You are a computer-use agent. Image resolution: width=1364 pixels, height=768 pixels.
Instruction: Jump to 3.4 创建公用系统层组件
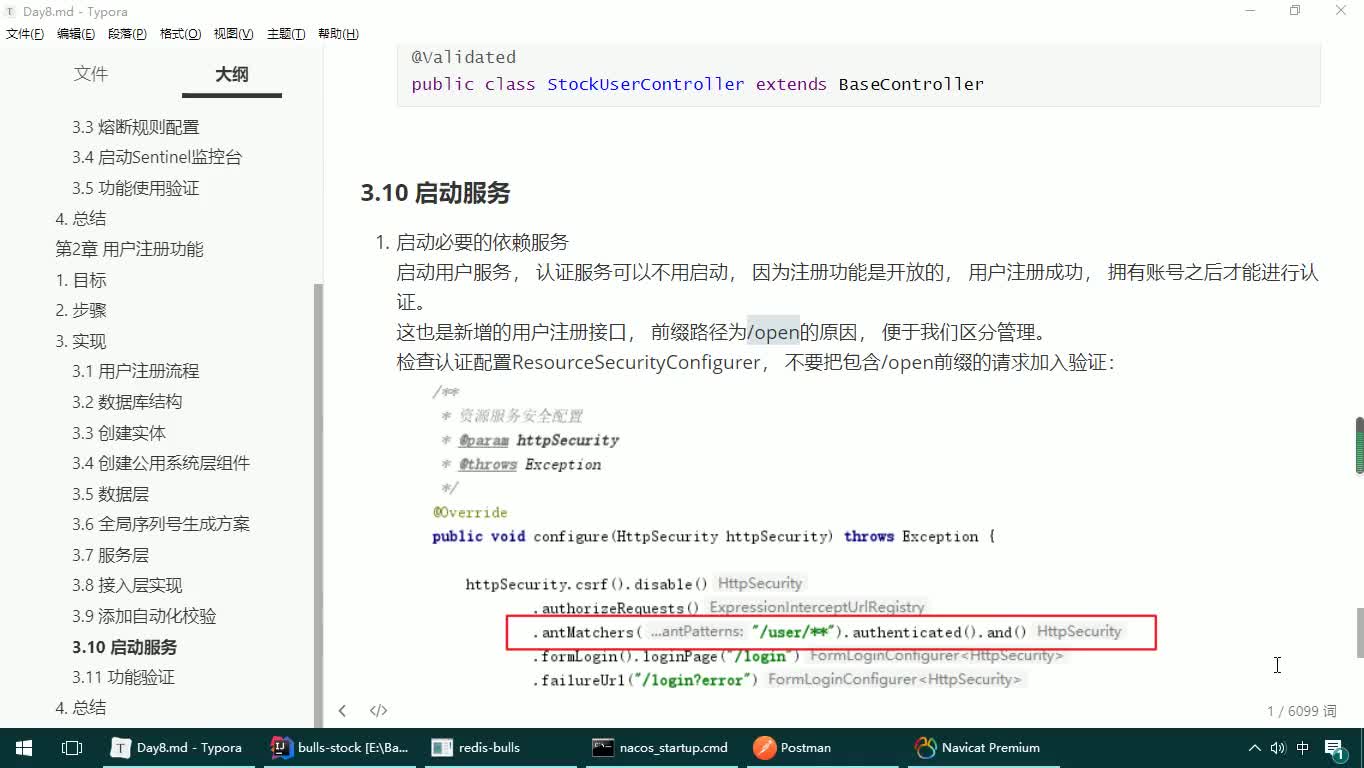point(161,463)
